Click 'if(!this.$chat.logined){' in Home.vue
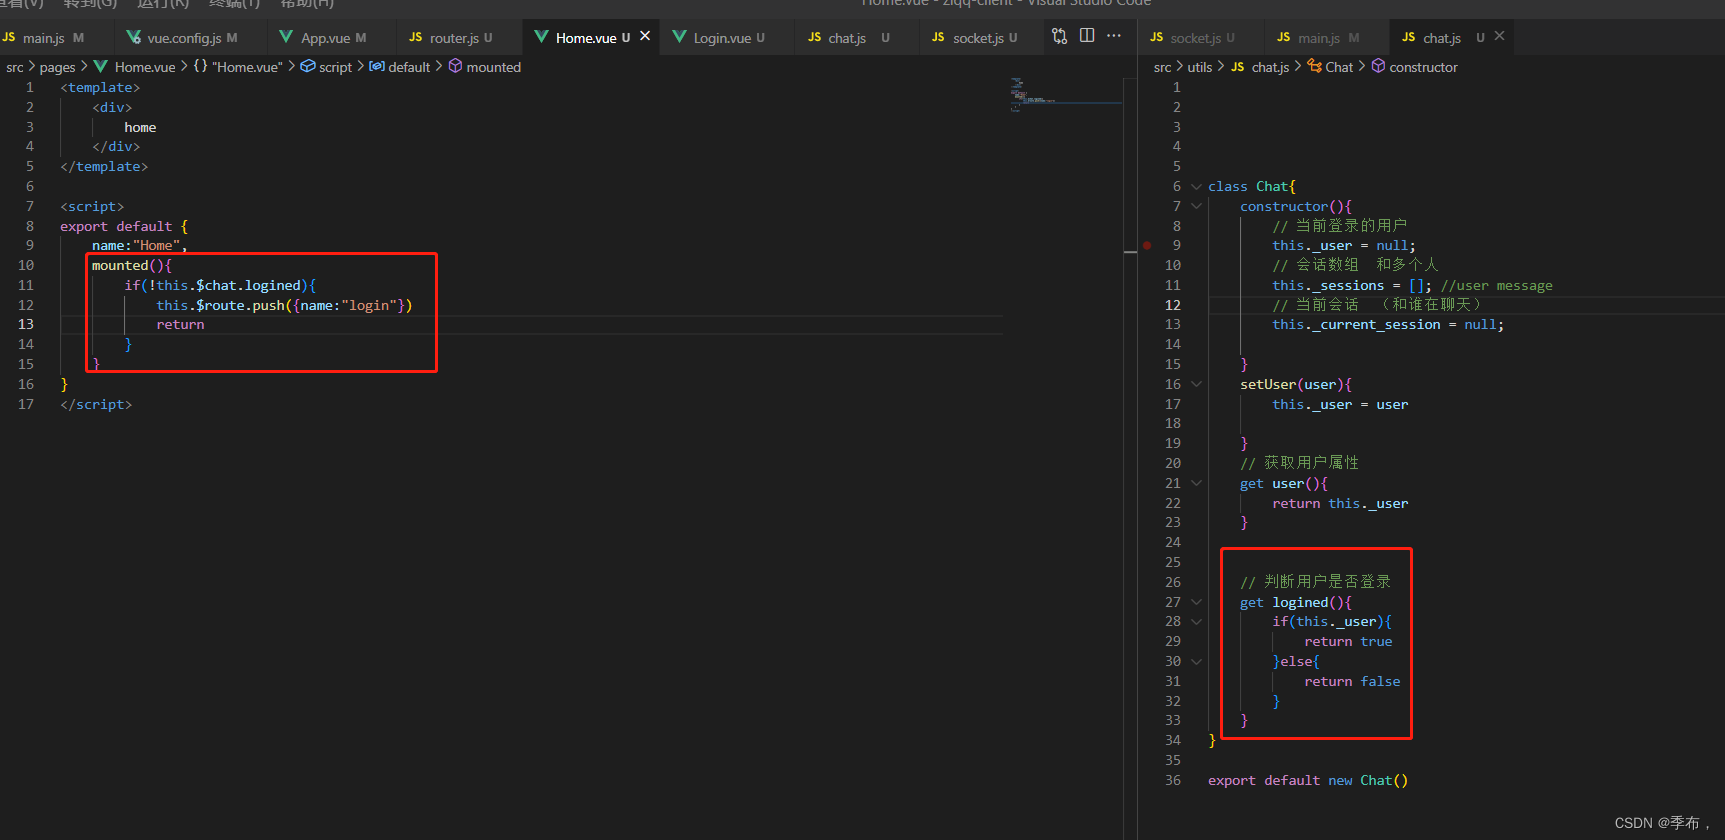The image size is (1725, 840). point(220,285)
